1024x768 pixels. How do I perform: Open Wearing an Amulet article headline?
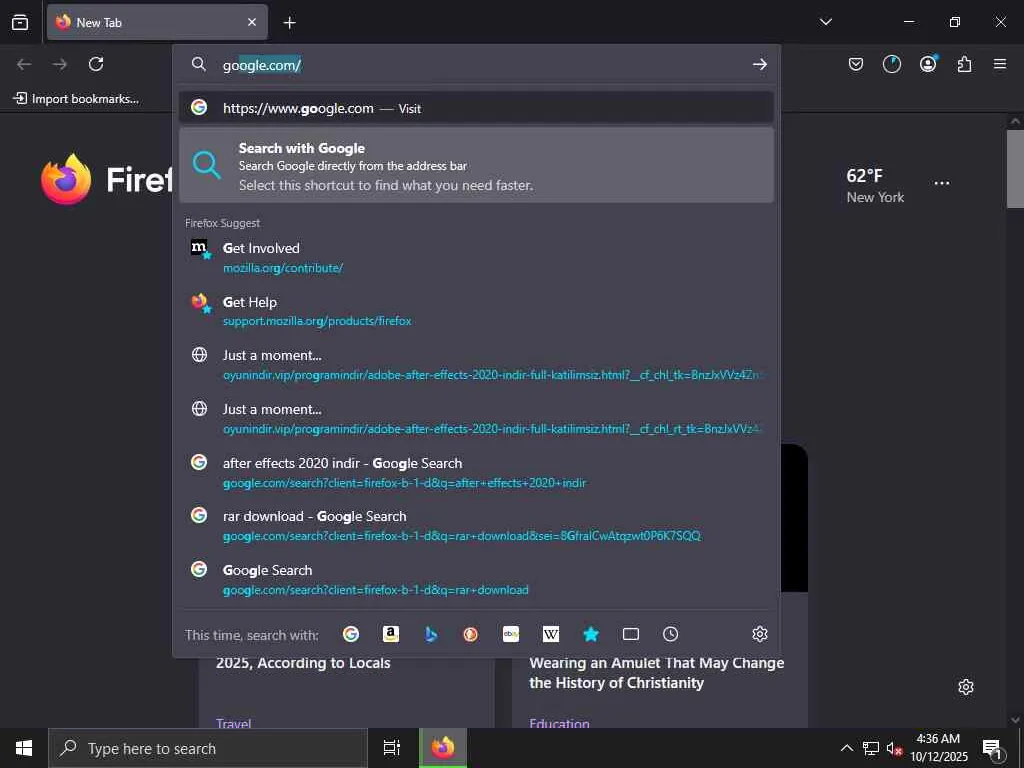pos(656,673)
